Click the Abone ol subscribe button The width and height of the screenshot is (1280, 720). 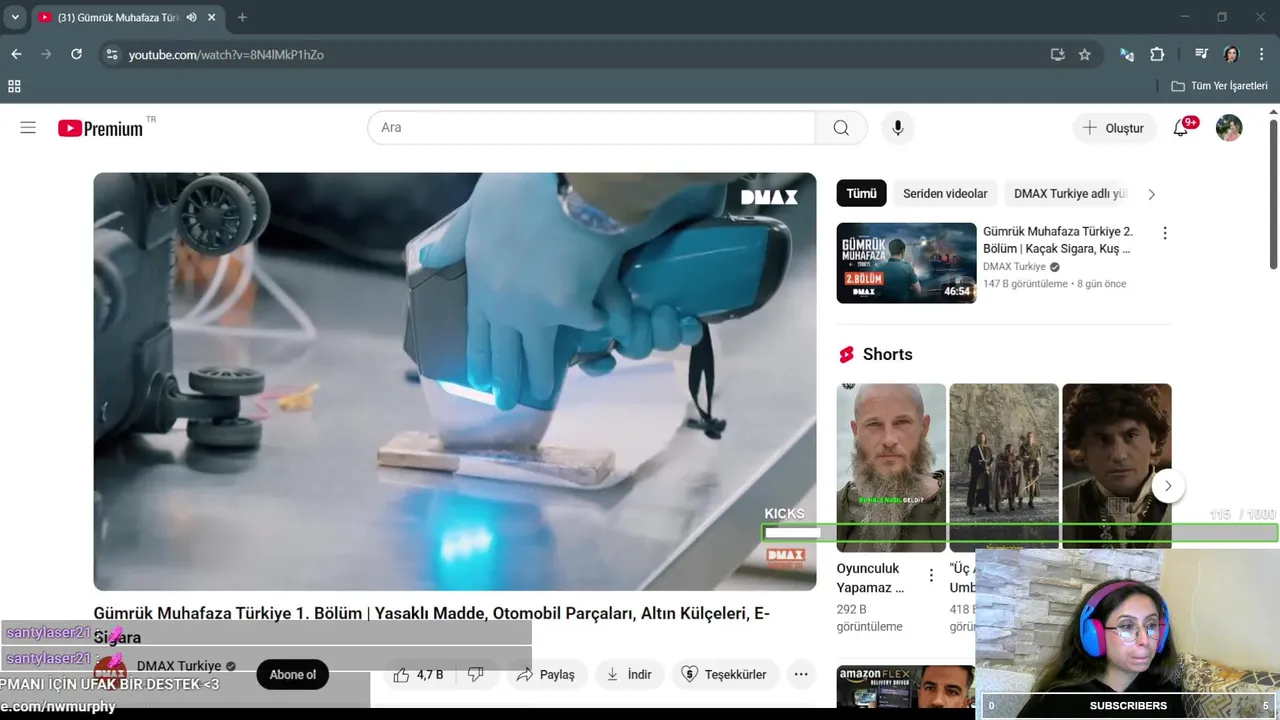click(292, 675)
